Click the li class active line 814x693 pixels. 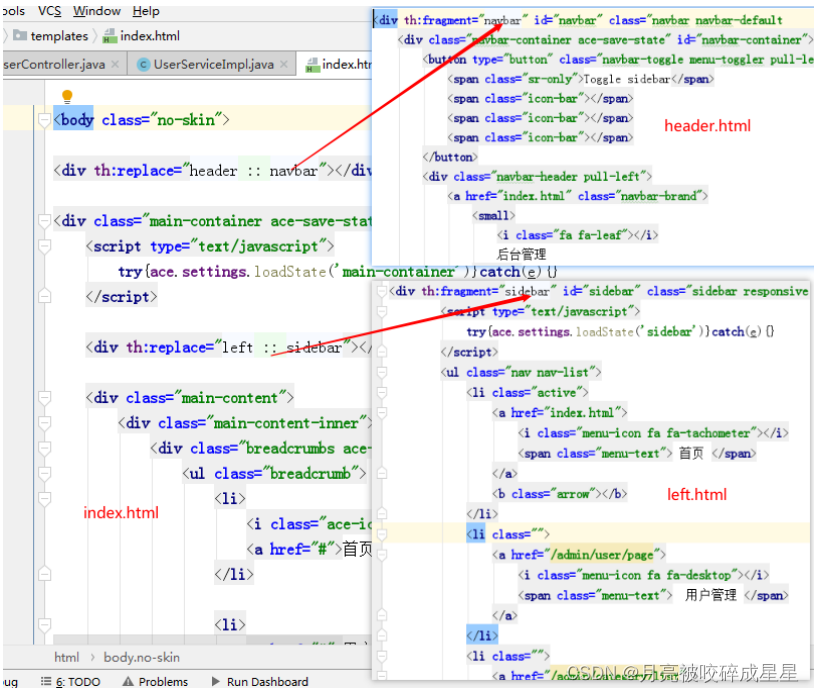527,392
